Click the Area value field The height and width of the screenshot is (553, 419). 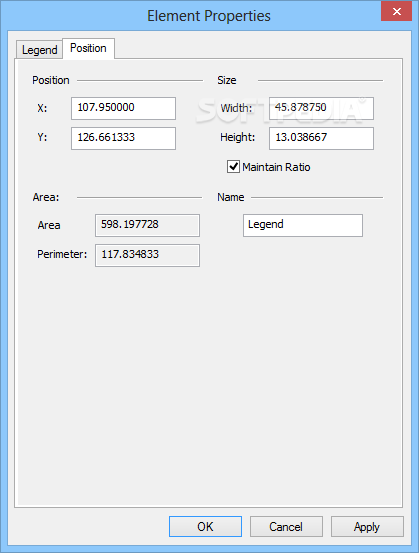[x=147, y=225]
